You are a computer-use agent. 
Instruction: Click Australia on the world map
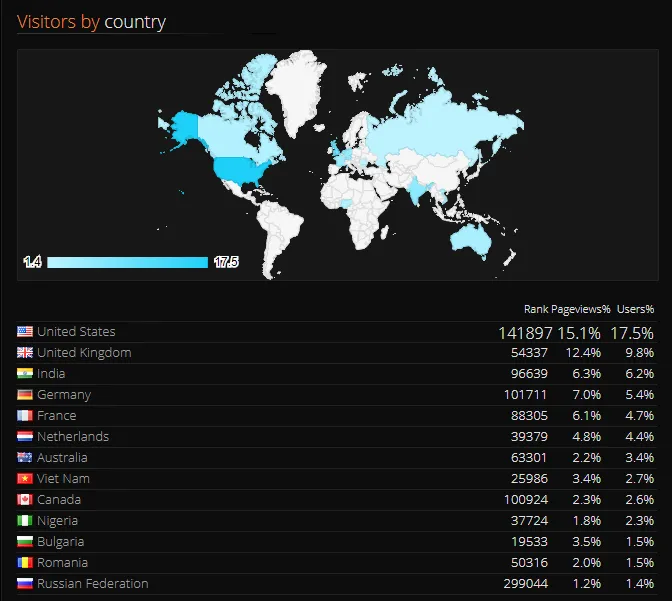click(471, 239)
